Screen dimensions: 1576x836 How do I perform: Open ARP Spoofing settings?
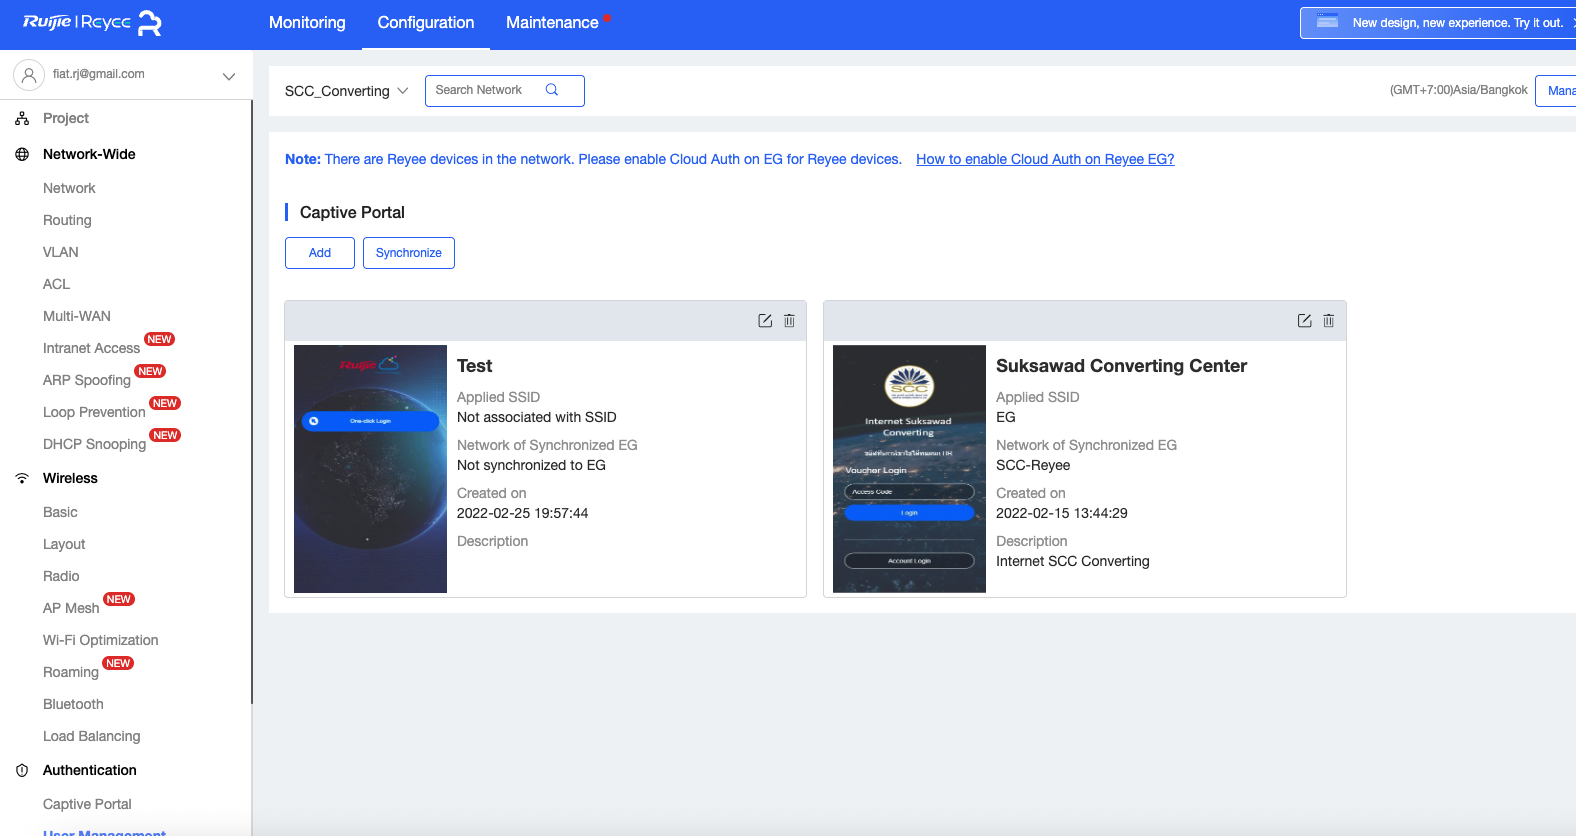pos(87,380)
